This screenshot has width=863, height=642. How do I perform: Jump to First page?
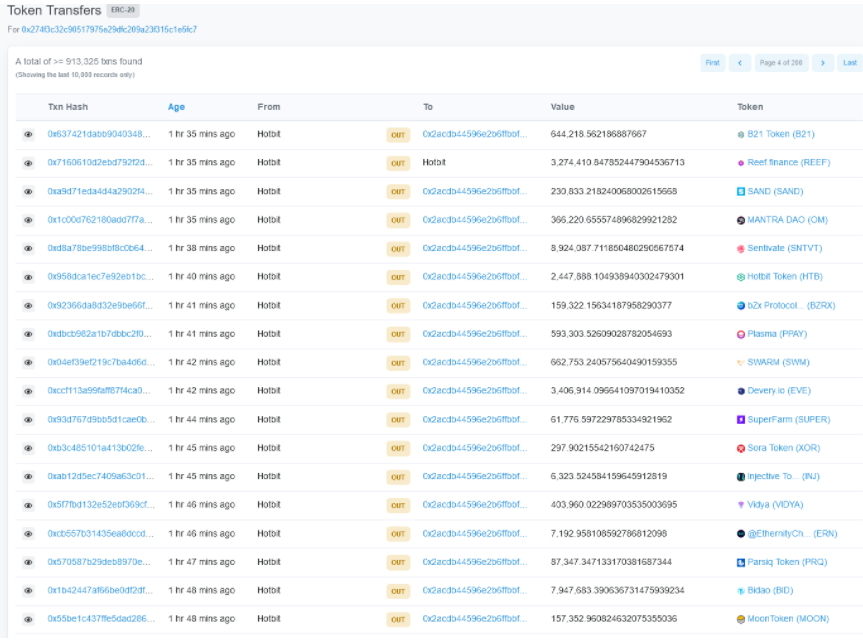click(713, 63)
